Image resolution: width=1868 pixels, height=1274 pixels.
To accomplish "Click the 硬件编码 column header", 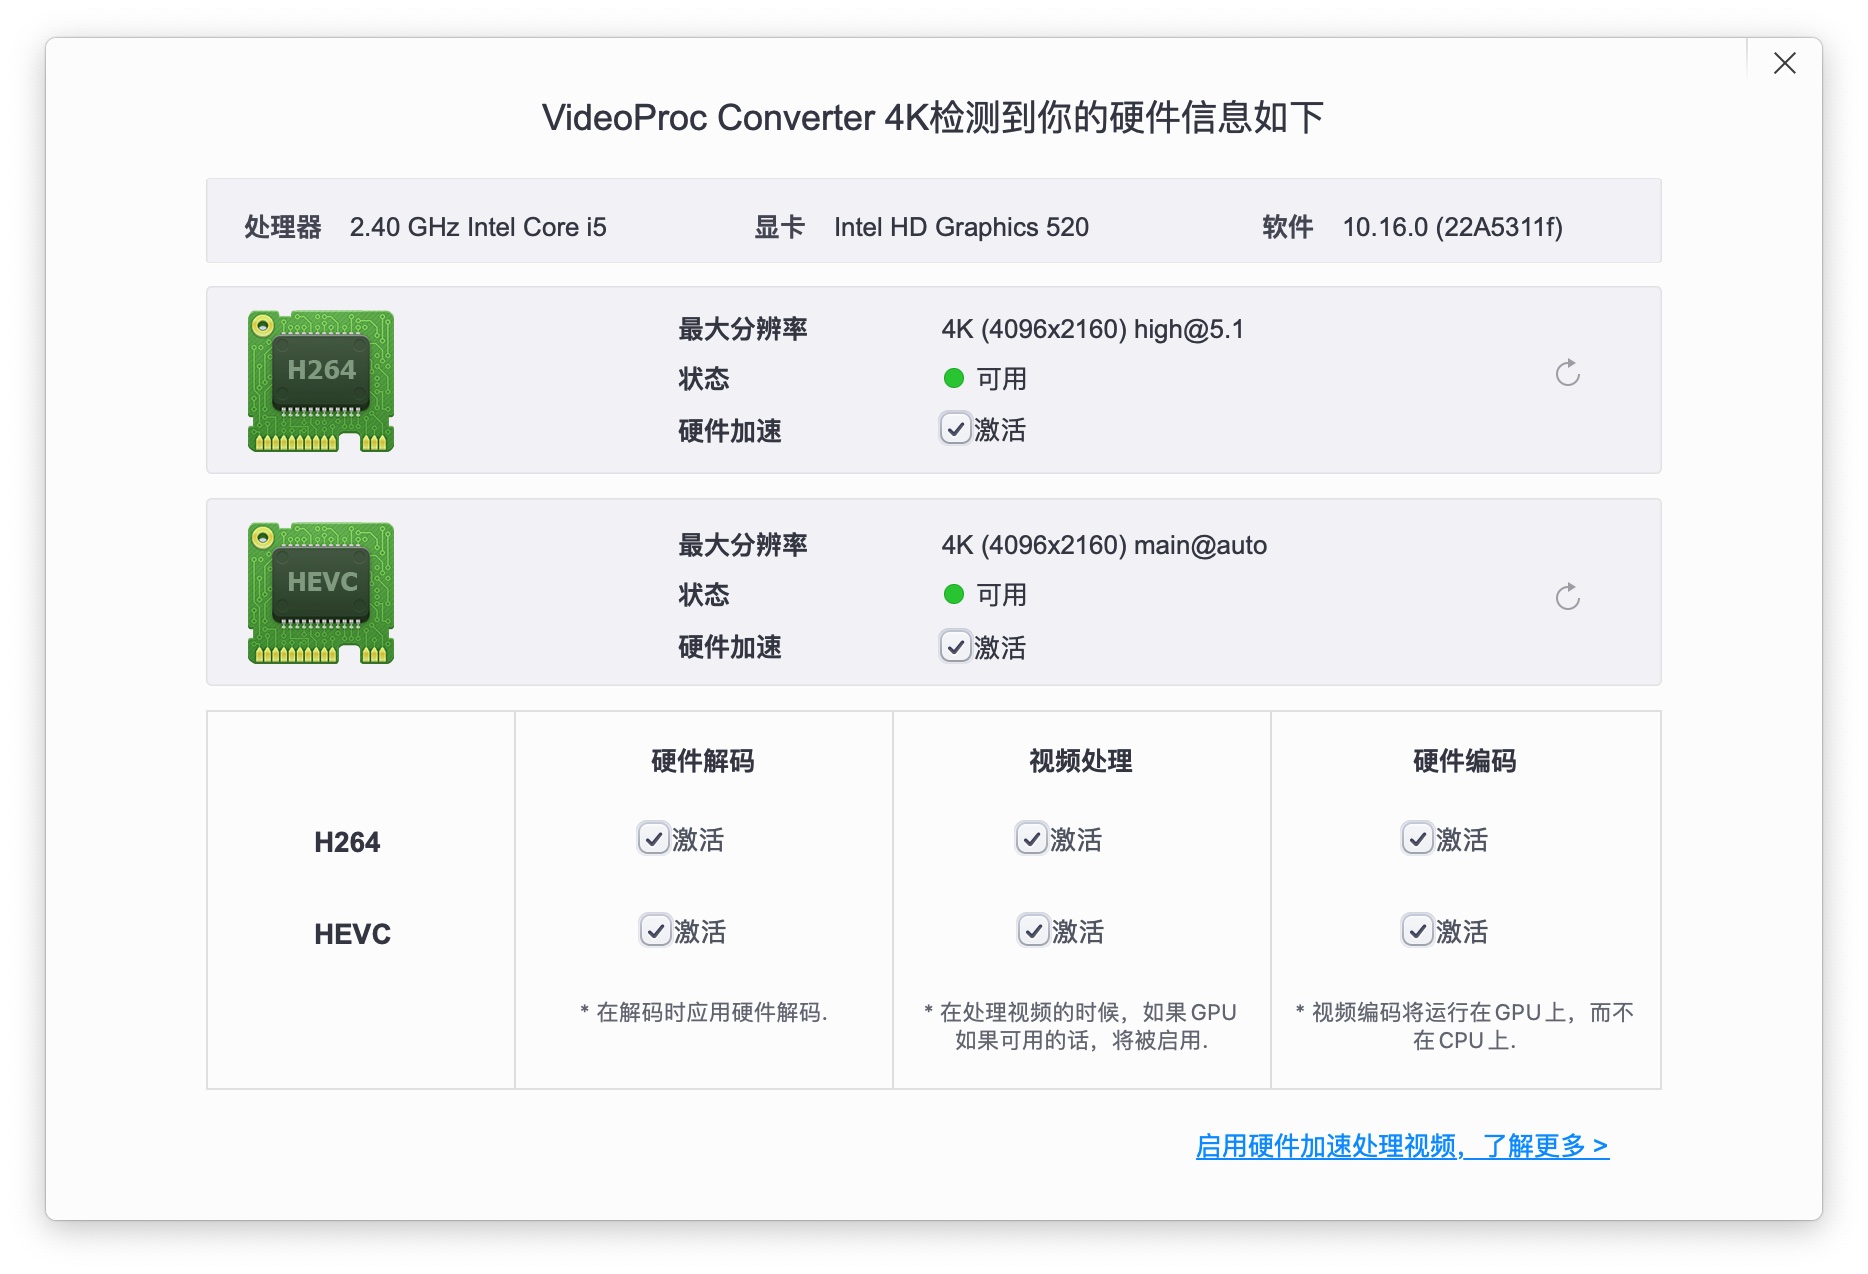I will (1465, 761).
